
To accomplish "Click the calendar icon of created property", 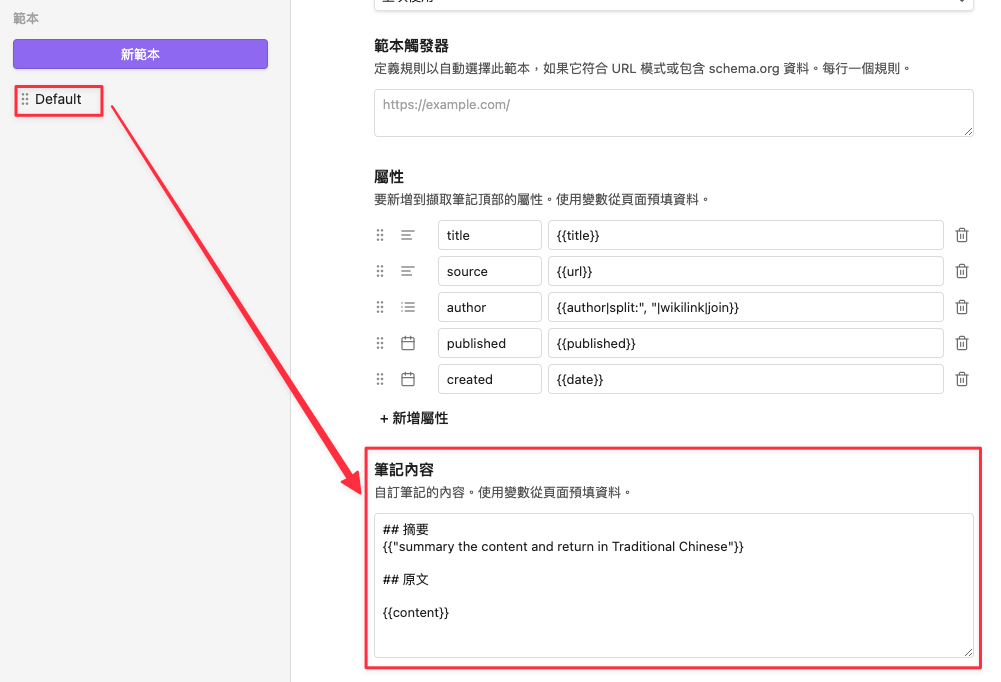I will [408, 378].
